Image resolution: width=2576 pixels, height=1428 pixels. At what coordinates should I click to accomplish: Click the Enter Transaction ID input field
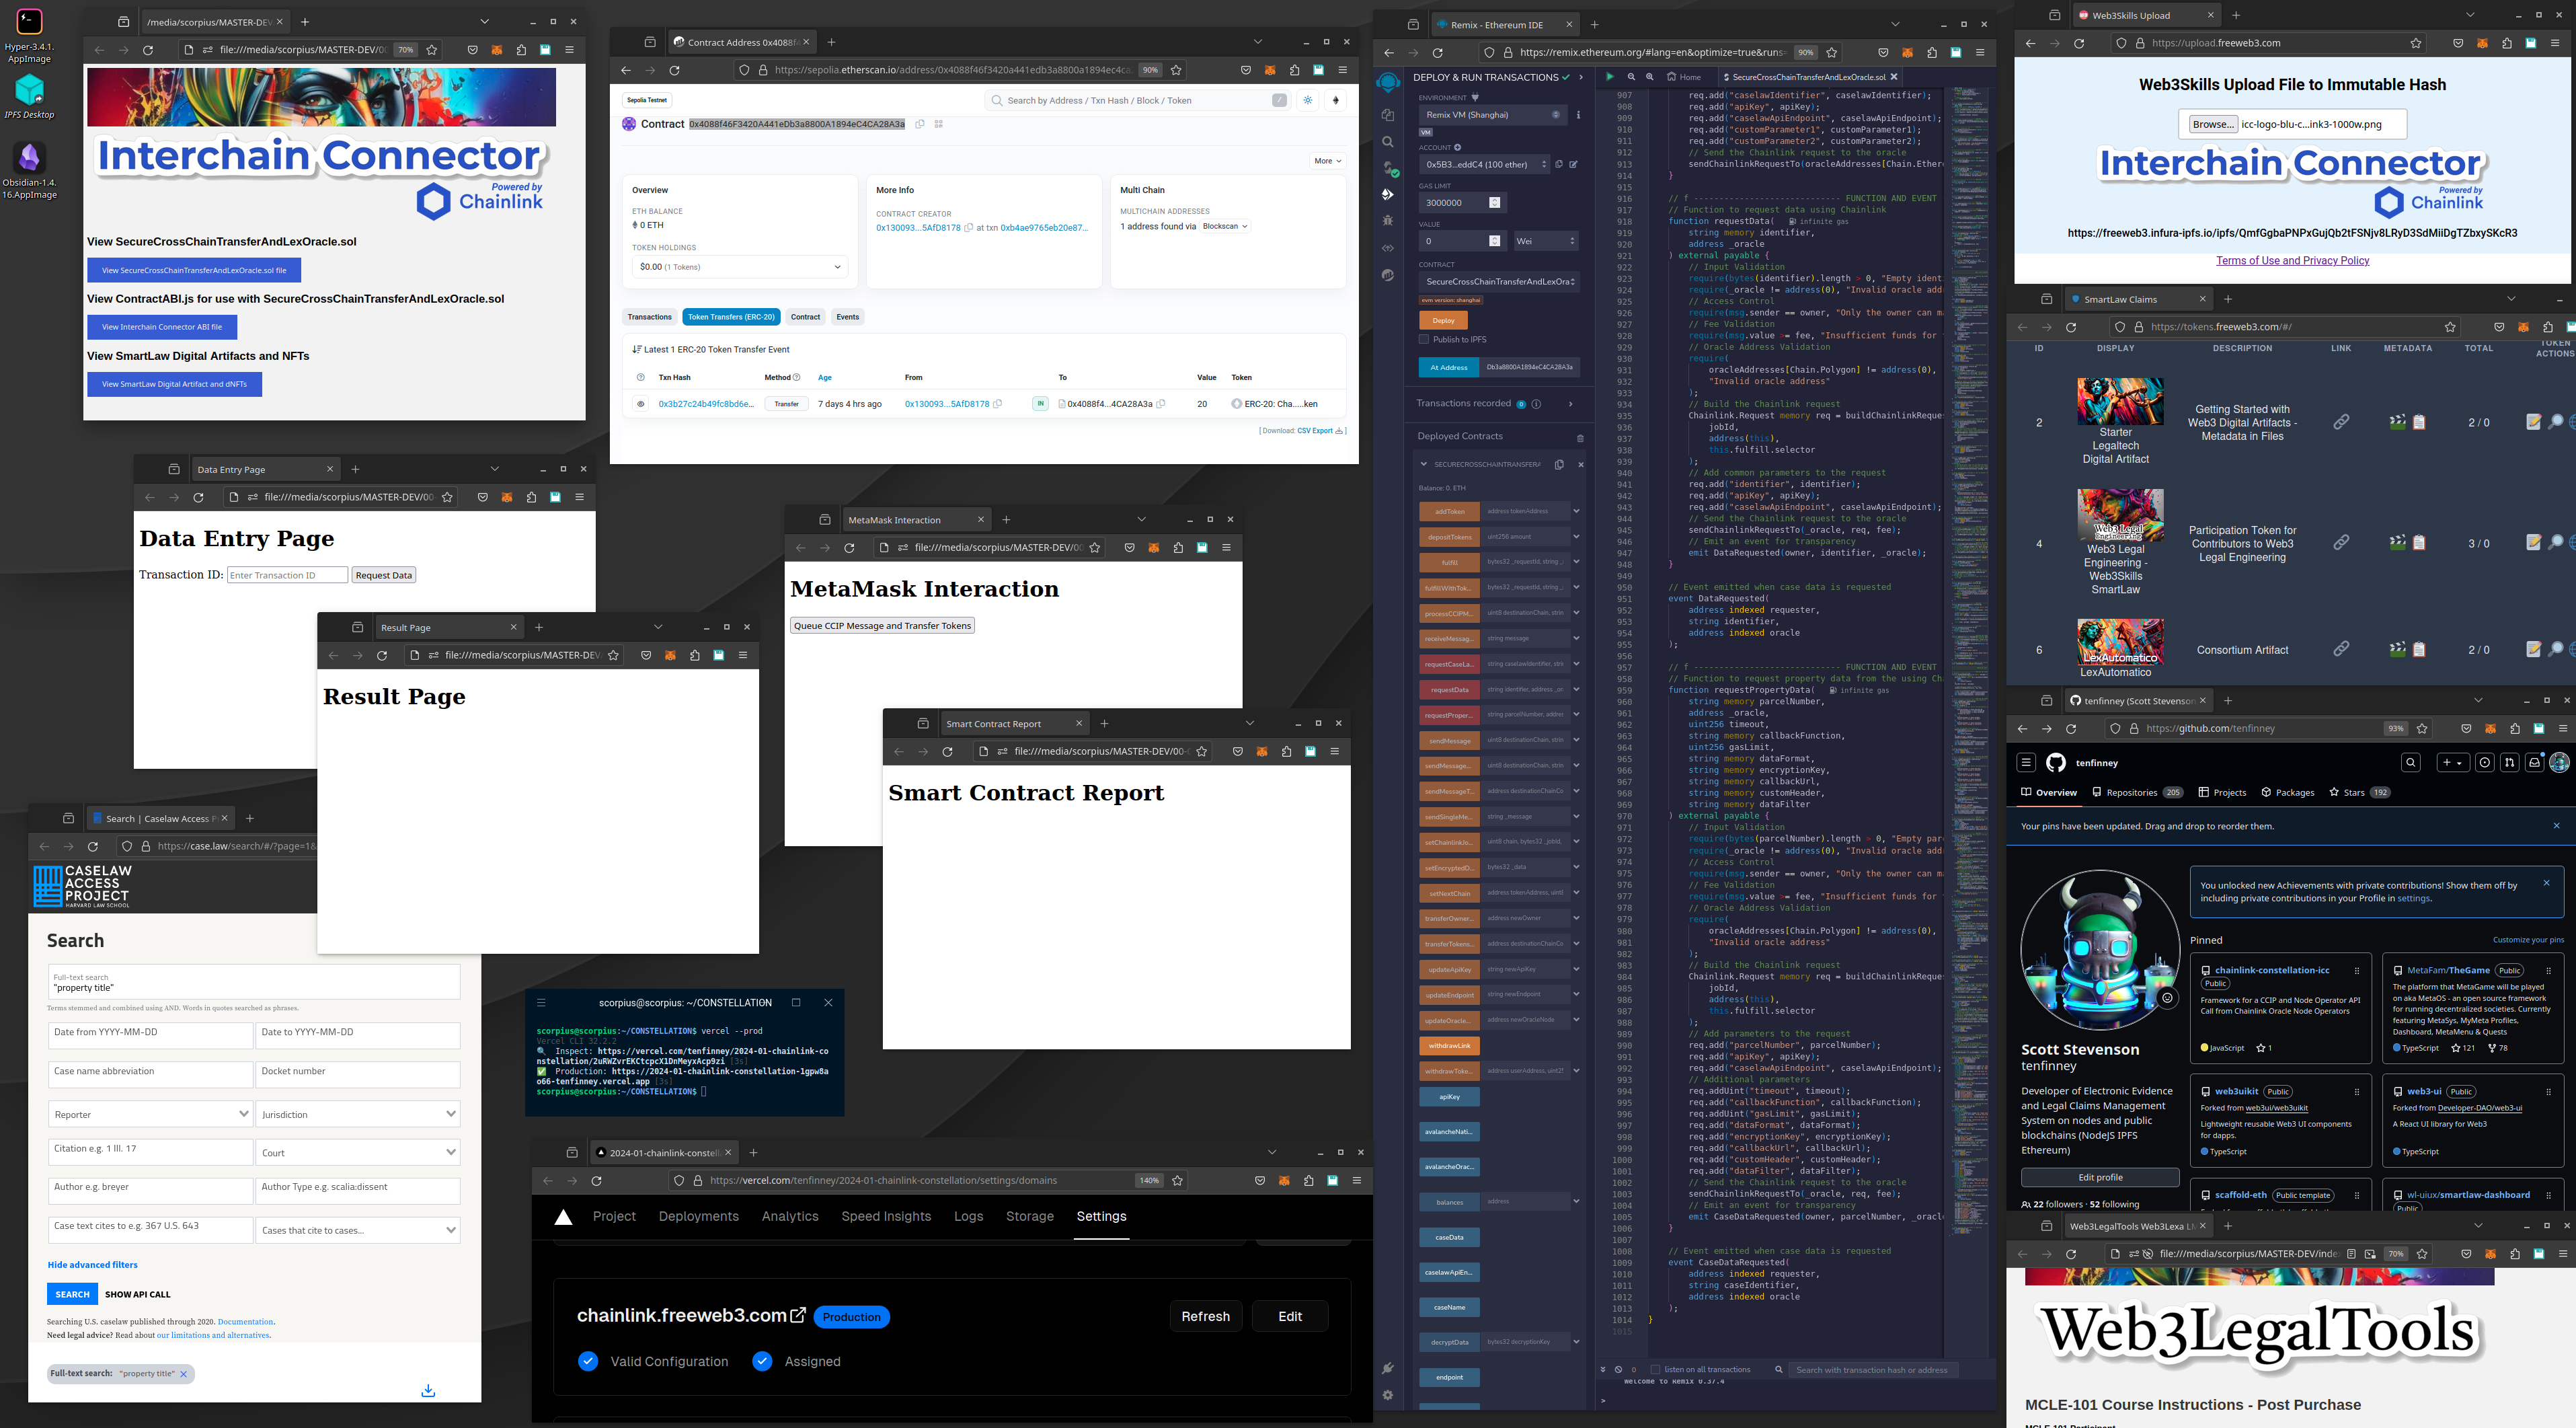click(x=287, y=575)
